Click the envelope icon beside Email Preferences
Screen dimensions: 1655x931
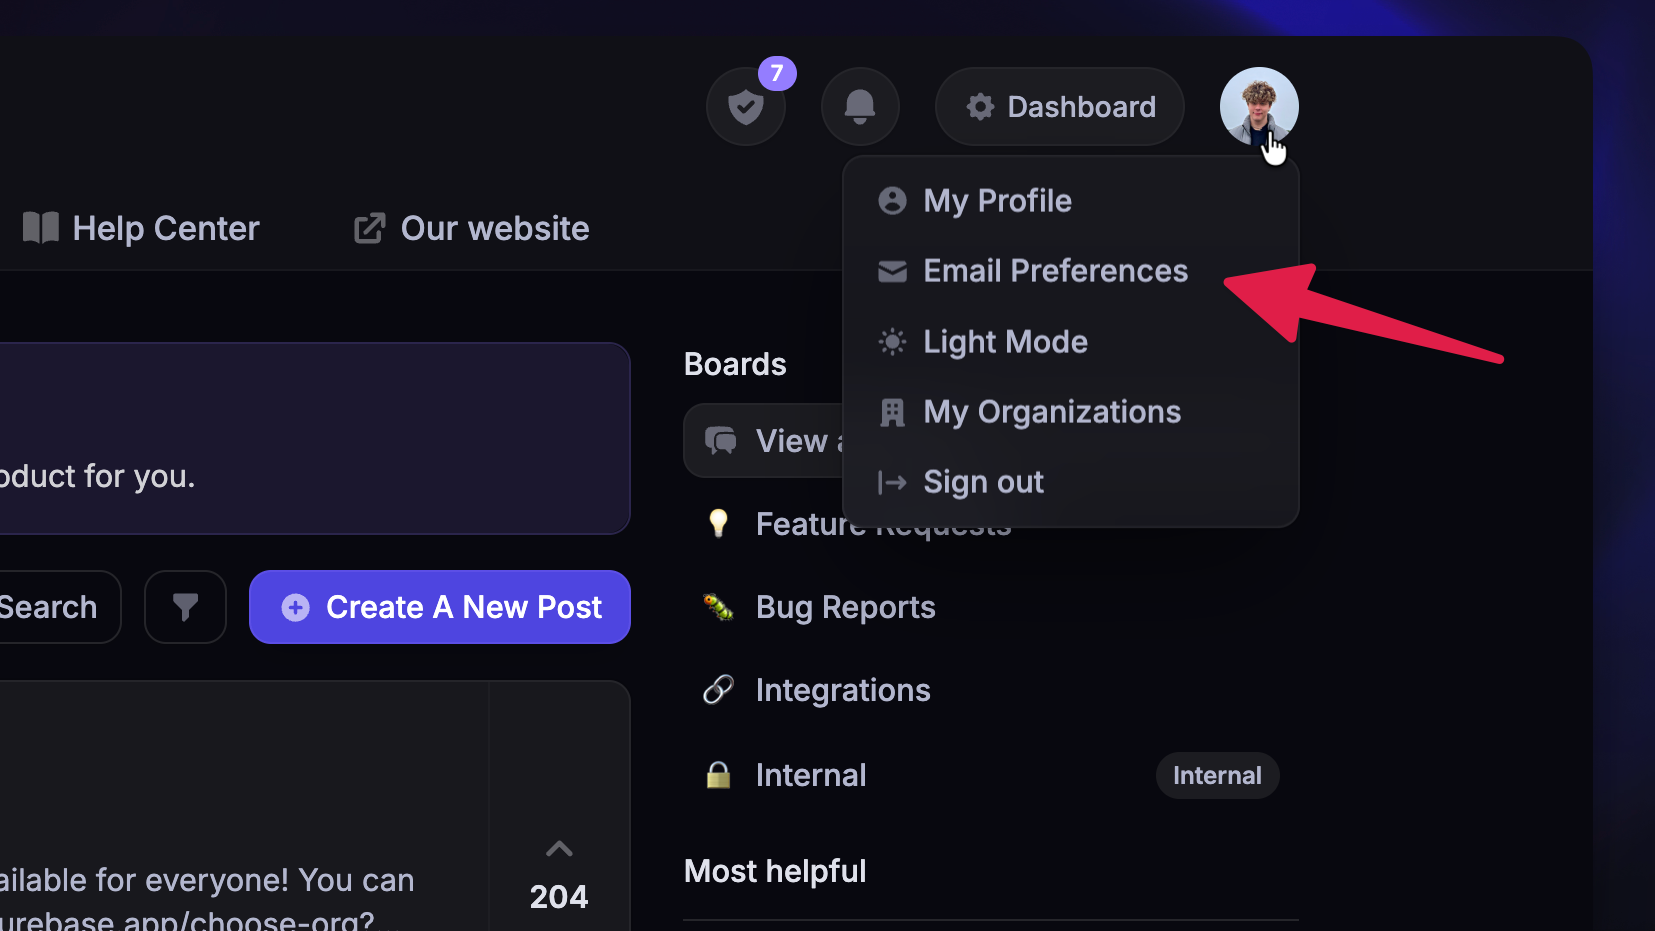pos(891,271)
